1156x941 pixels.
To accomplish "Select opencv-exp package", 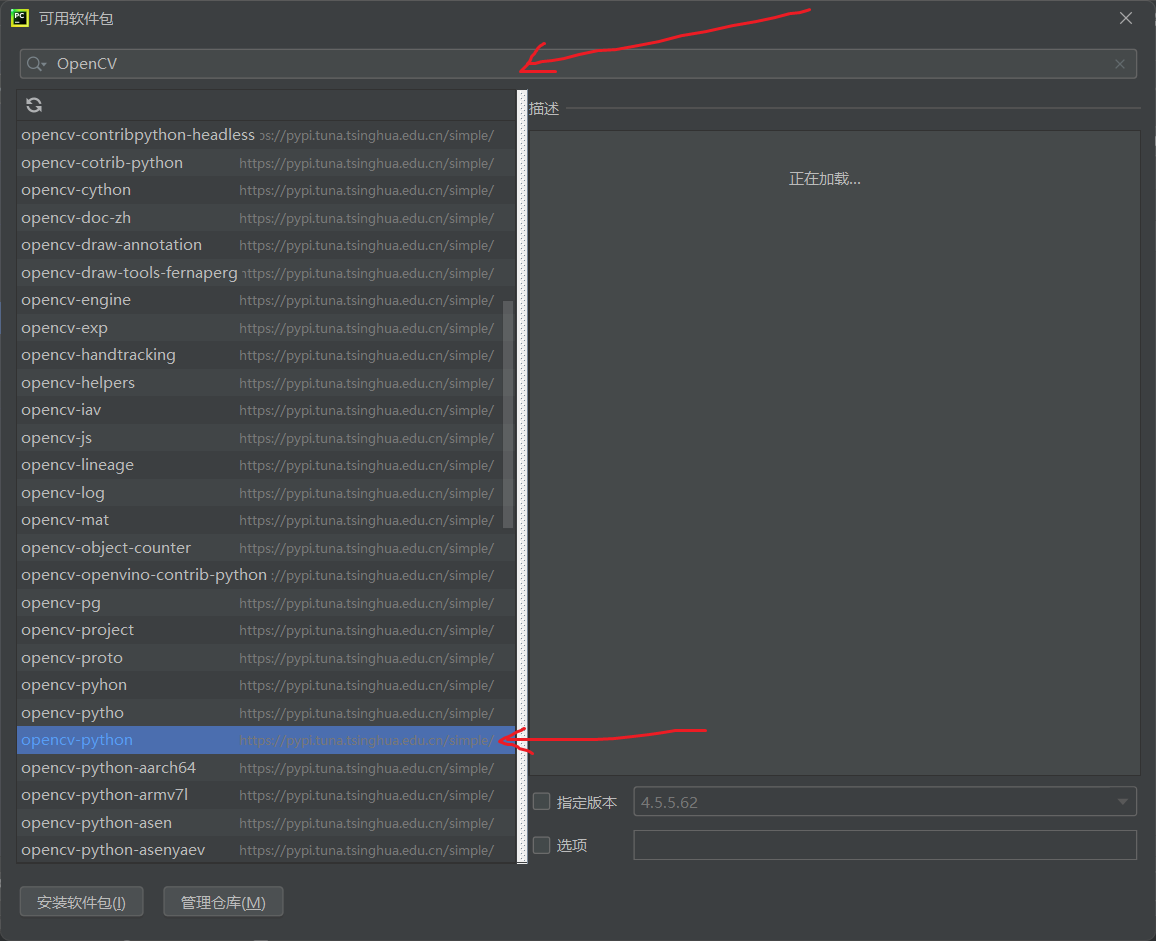I will (266, 327).
